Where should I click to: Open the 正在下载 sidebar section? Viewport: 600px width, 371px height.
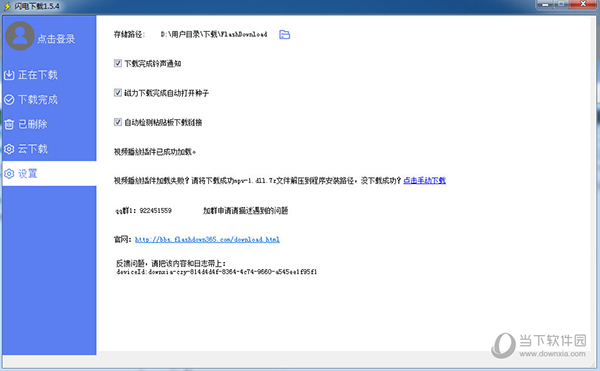[x=49, y=75]
